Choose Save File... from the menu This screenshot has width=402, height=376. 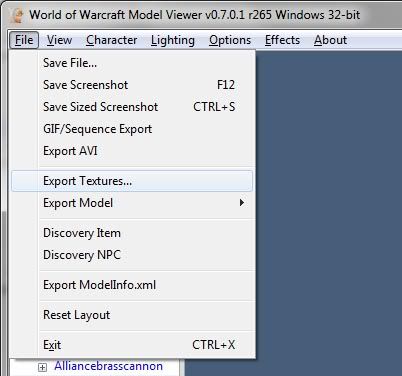point(132,63)
